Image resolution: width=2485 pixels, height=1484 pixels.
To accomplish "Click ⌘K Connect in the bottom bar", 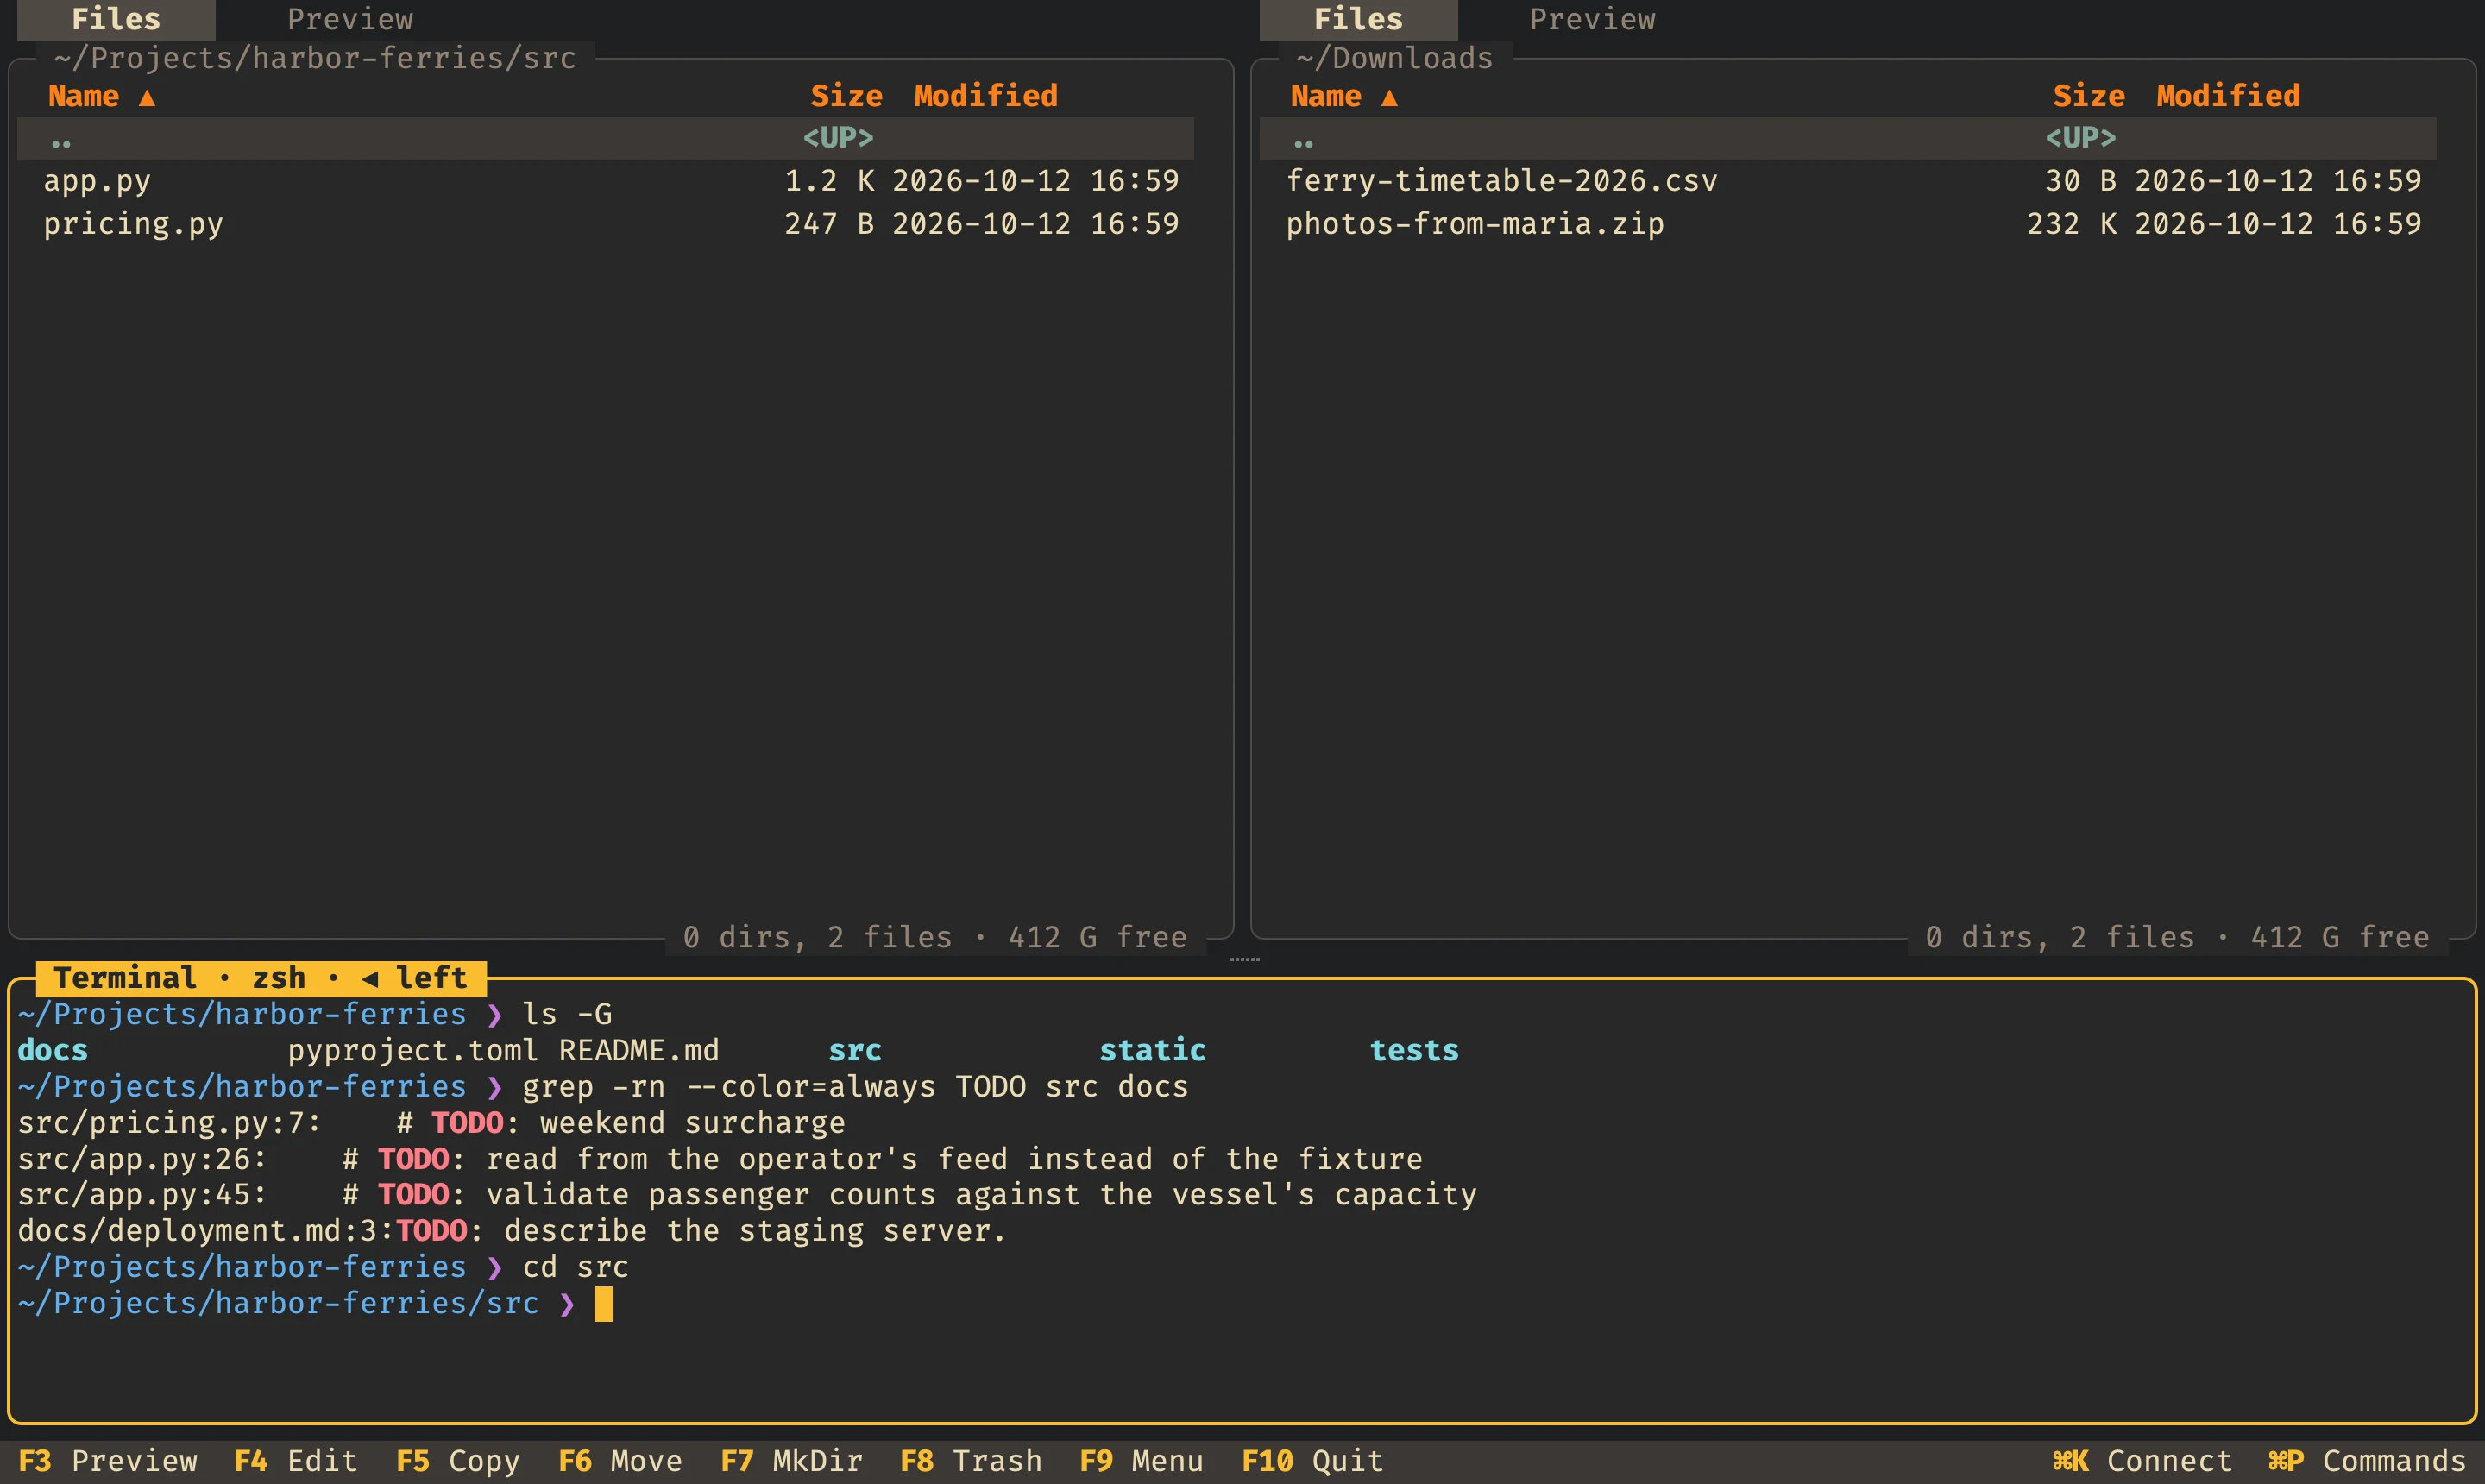I will click(2141, 1461).
